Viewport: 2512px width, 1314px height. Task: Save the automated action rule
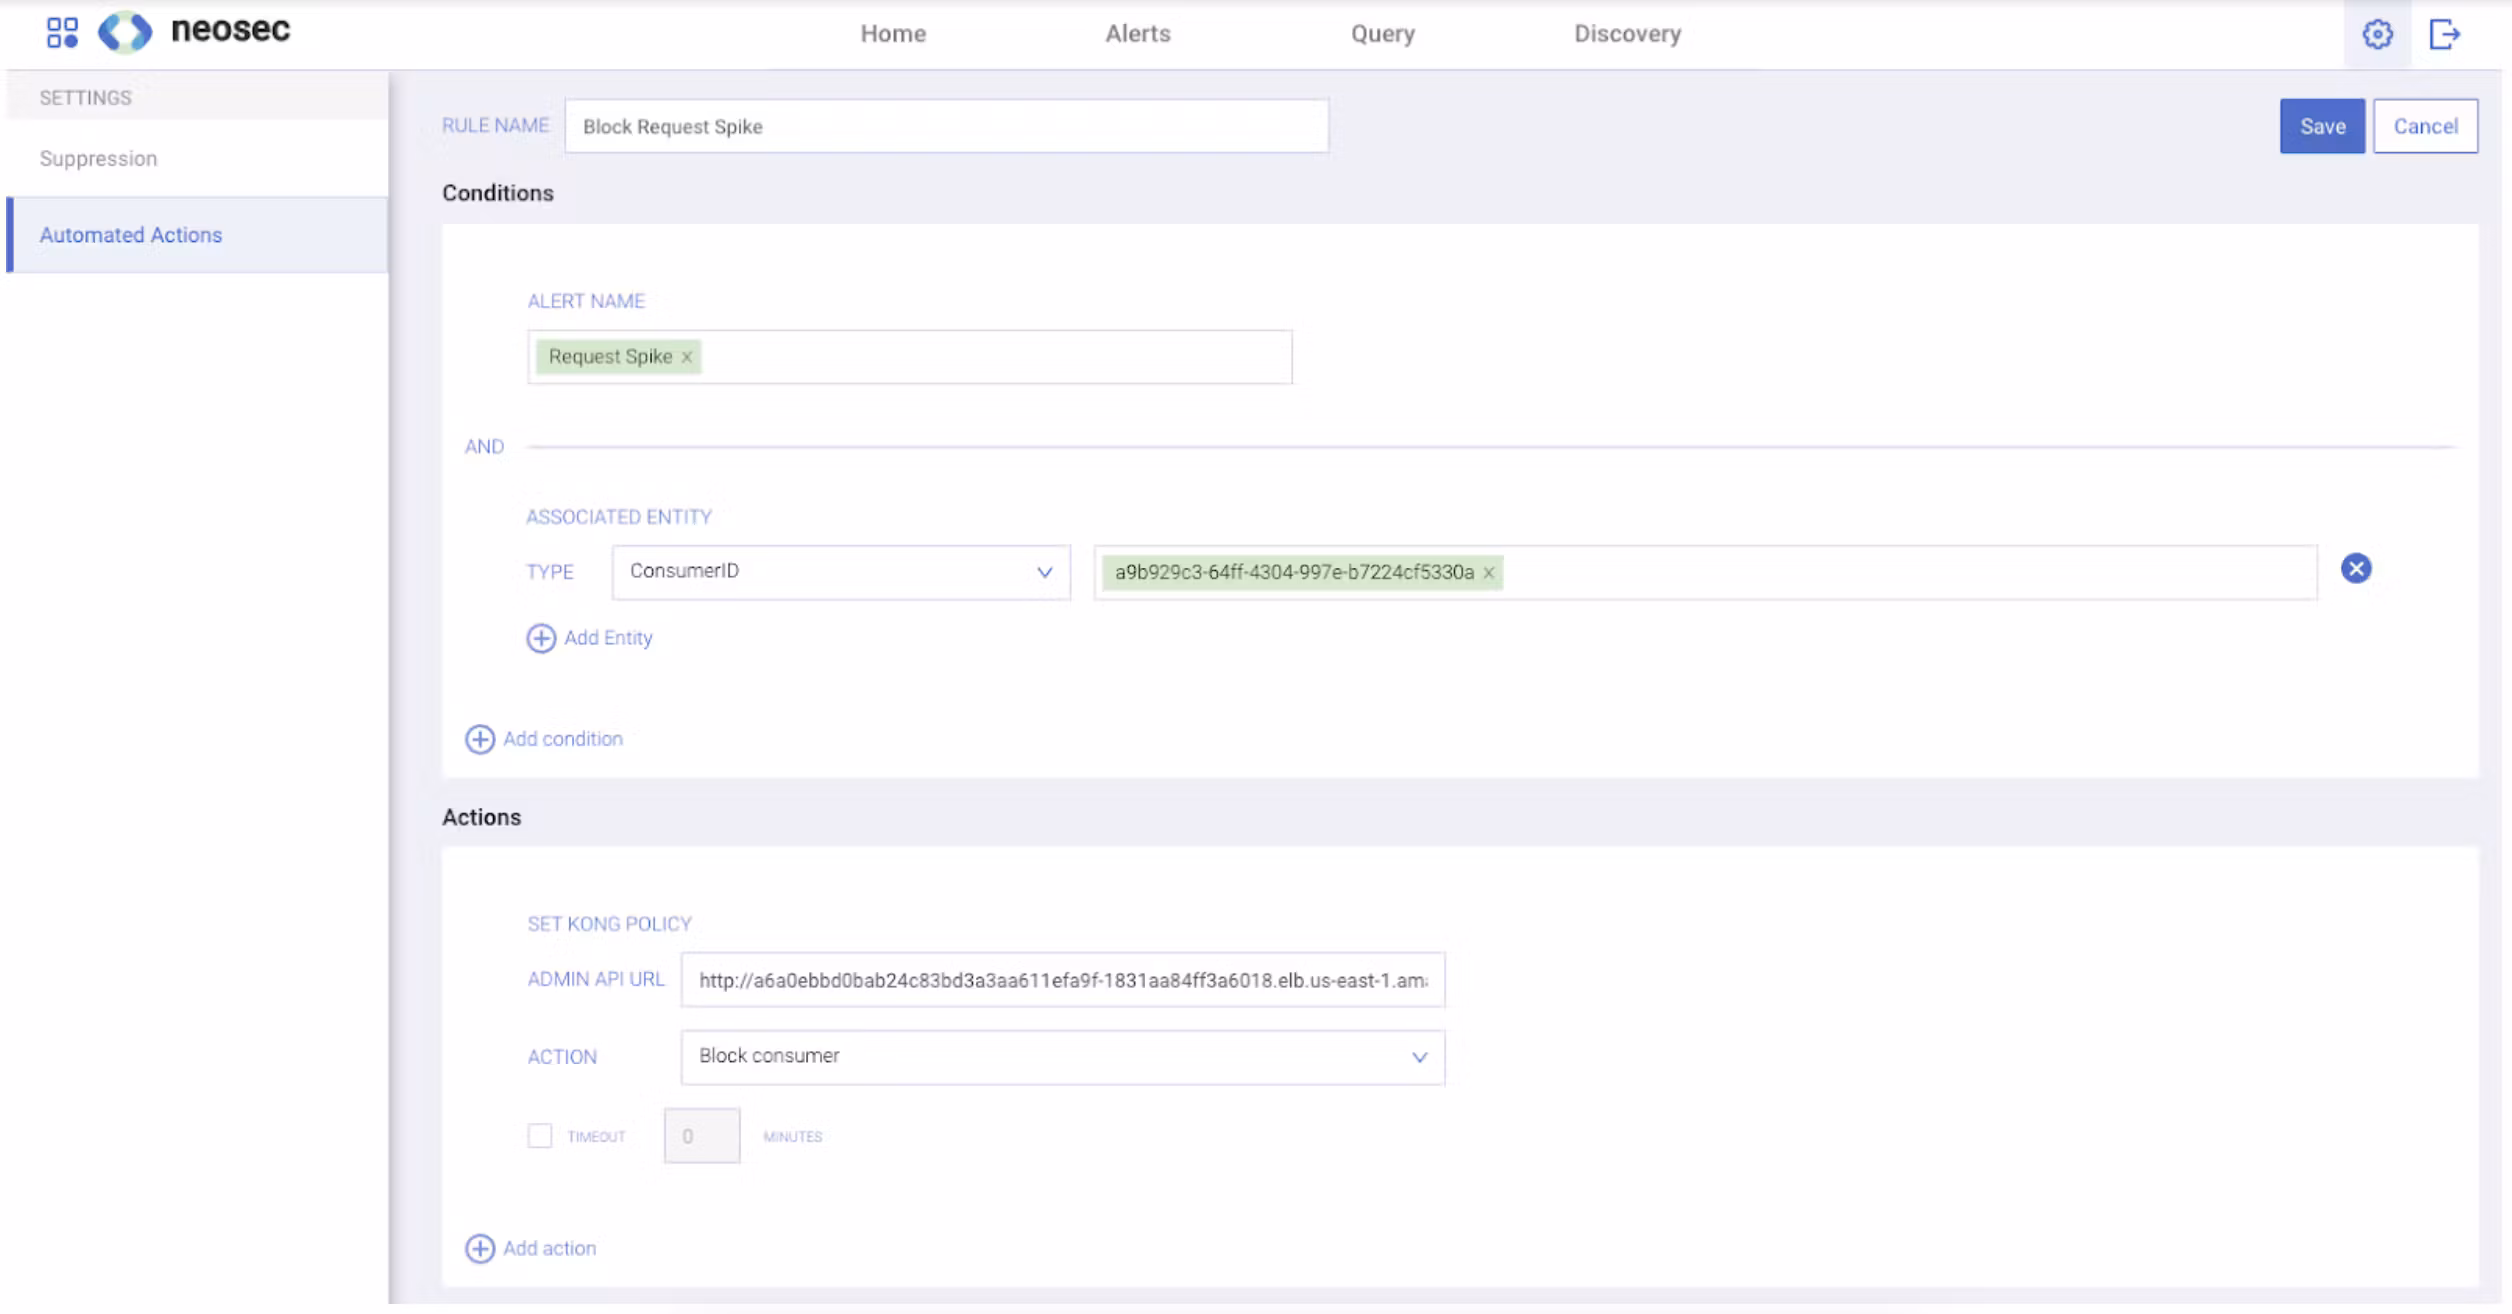click(2321, 126)
